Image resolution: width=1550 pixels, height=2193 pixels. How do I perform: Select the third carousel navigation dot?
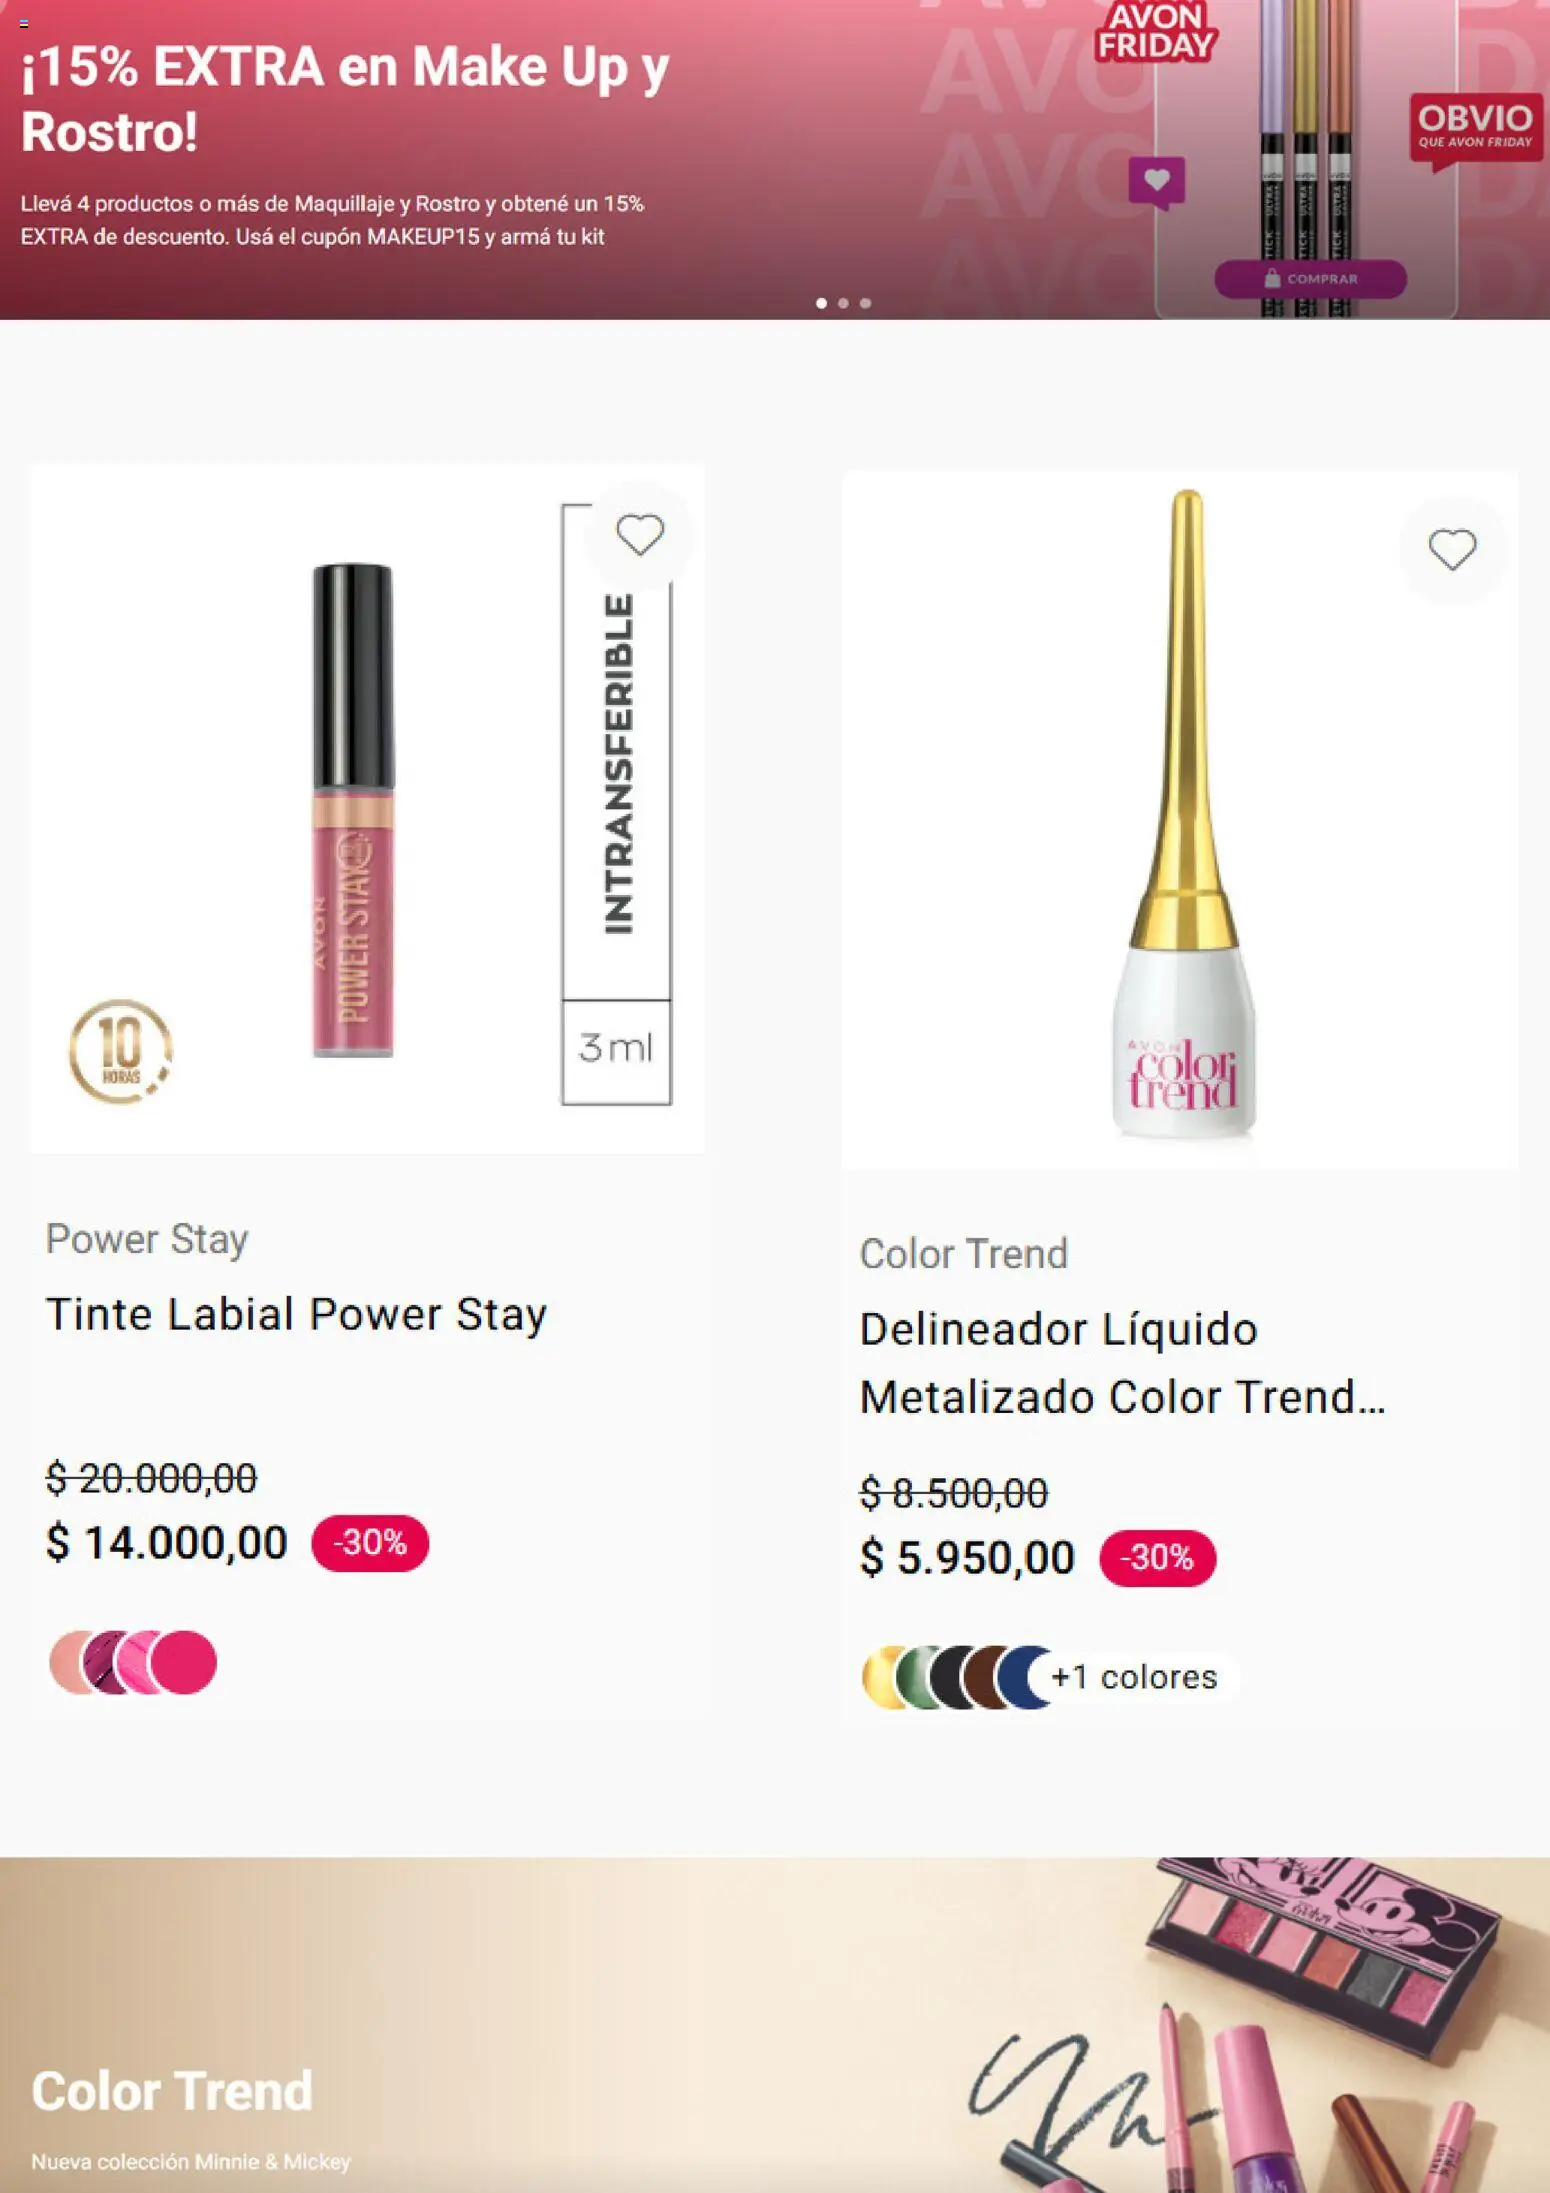coord(866,301)
